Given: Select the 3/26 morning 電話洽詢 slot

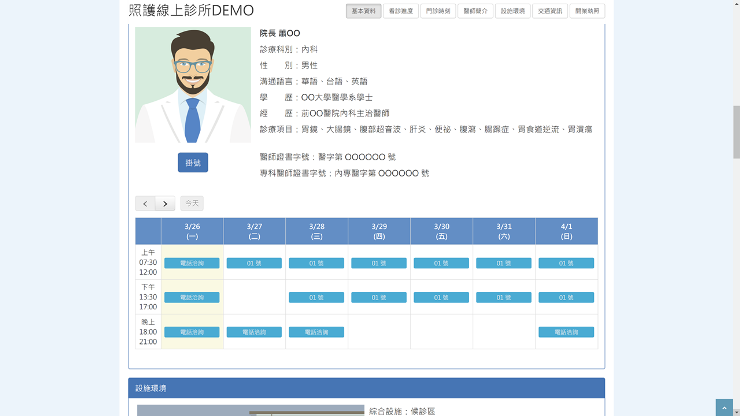Looking at the screenshot, I should tap(192, 263).
